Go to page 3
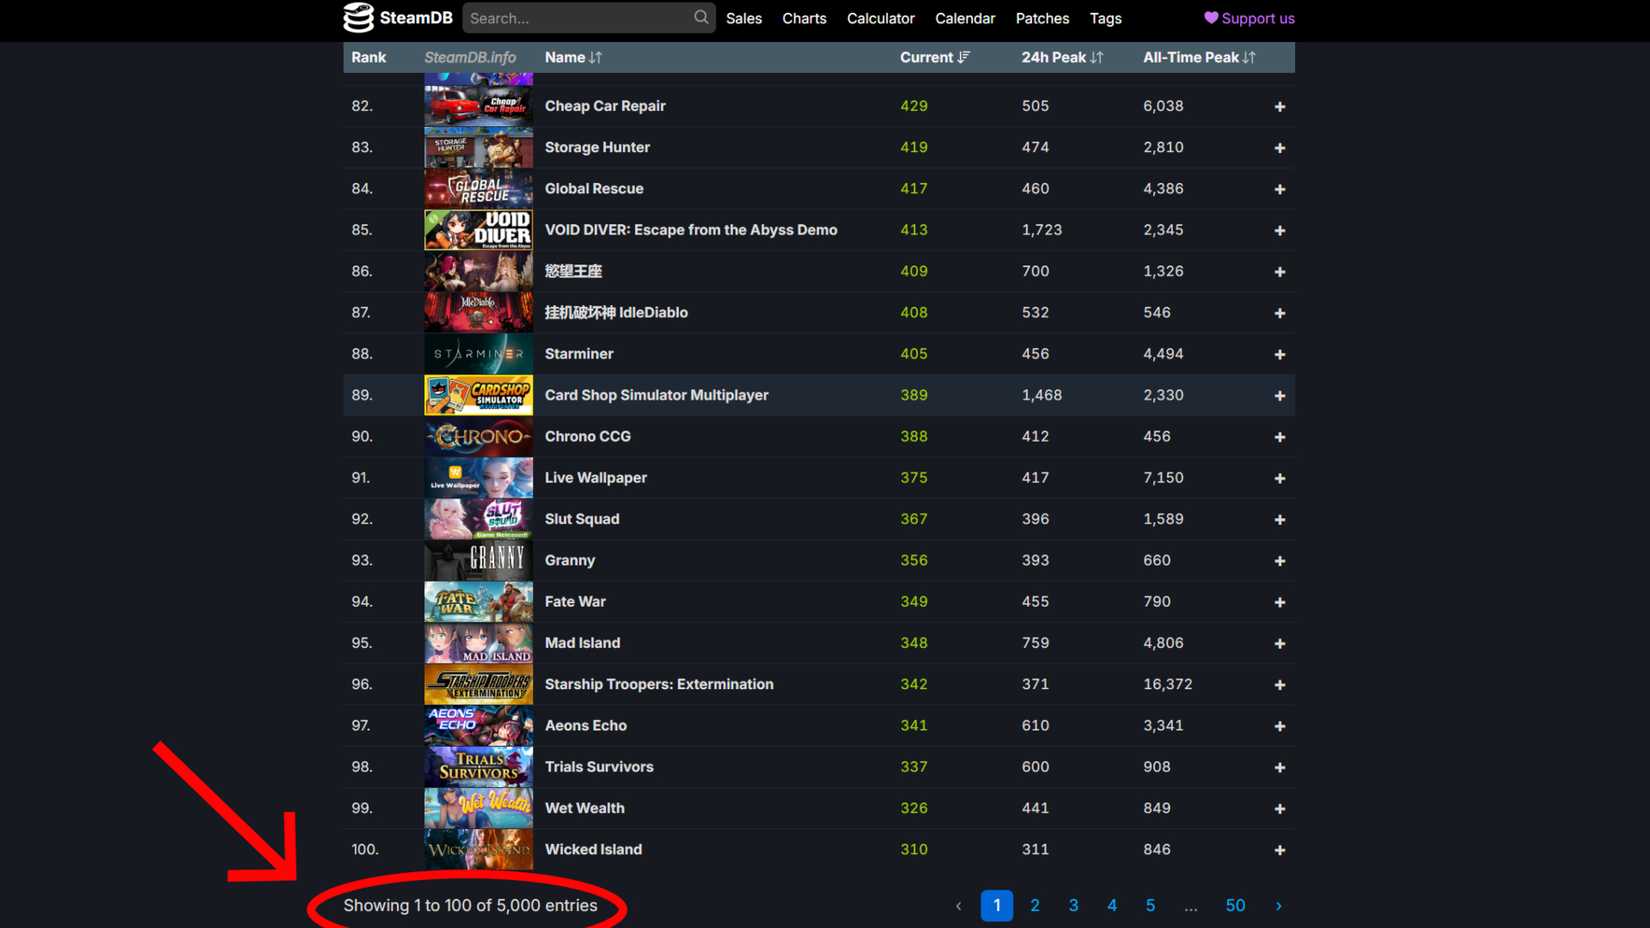The image size is (1650, 928). (x=1073, y=906)
